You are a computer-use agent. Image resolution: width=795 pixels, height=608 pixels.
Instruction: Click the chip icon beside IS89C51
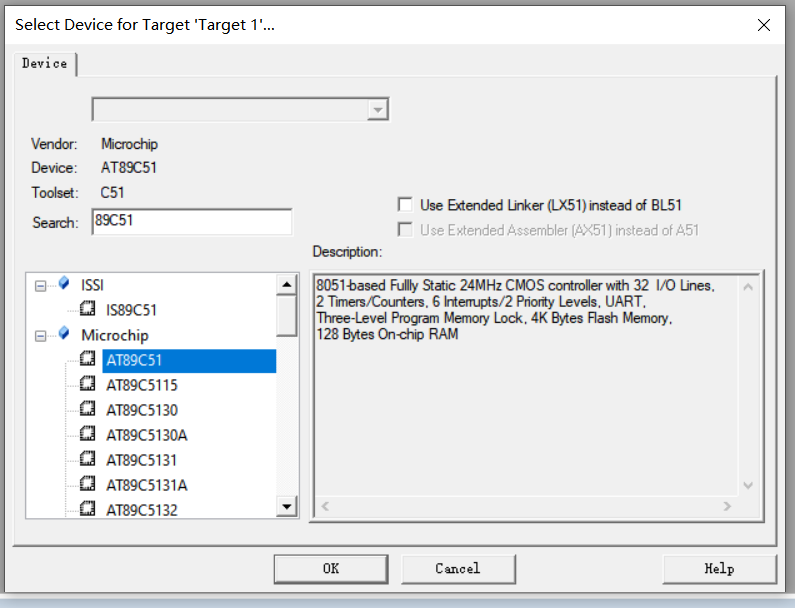pyautogui.click(x=88, y=308)
